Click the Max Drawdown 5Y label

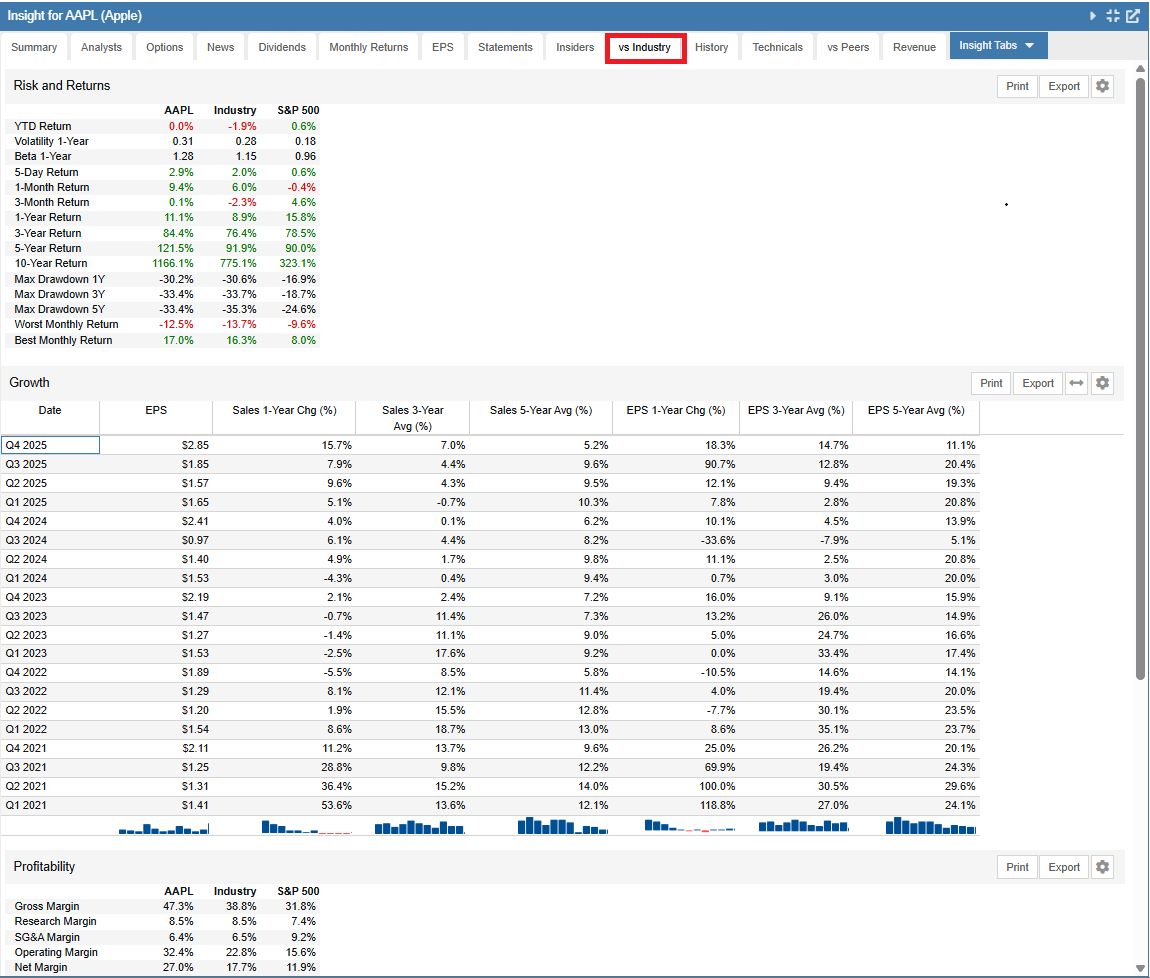pyautogui.click(x=59, y=310)
